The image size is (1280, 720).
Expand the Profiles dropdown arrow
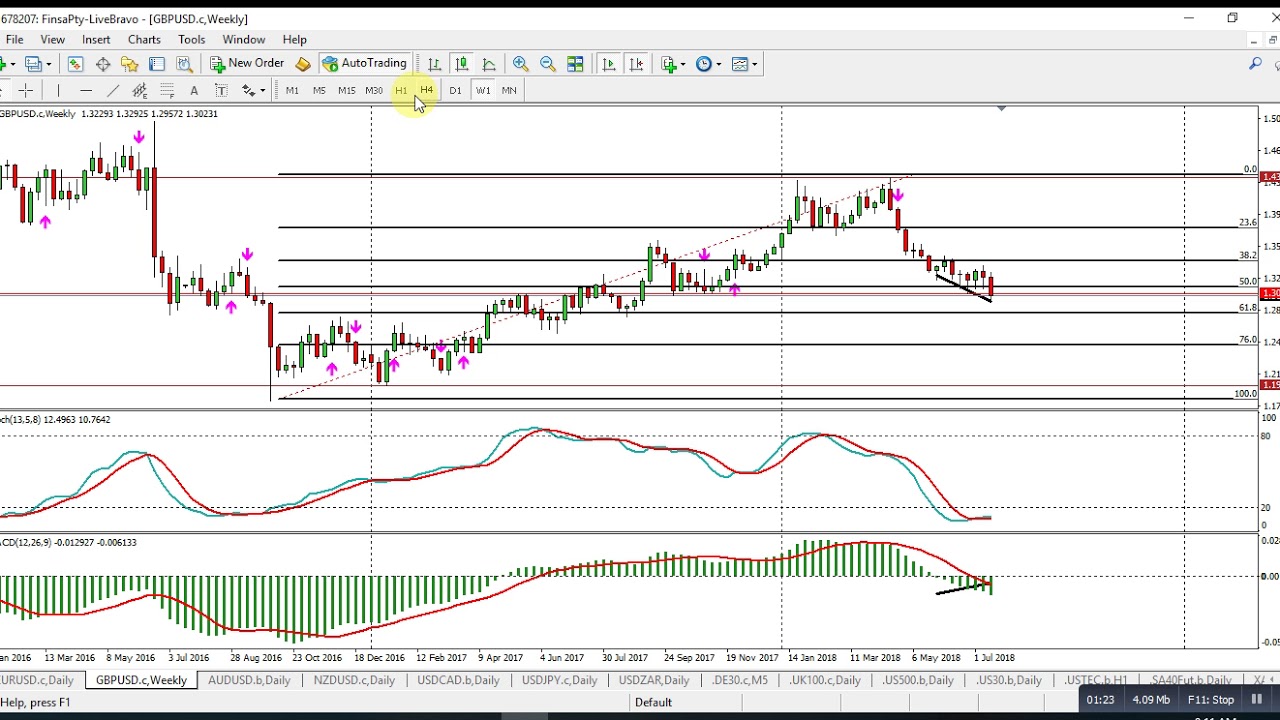(x=48, y=64)
